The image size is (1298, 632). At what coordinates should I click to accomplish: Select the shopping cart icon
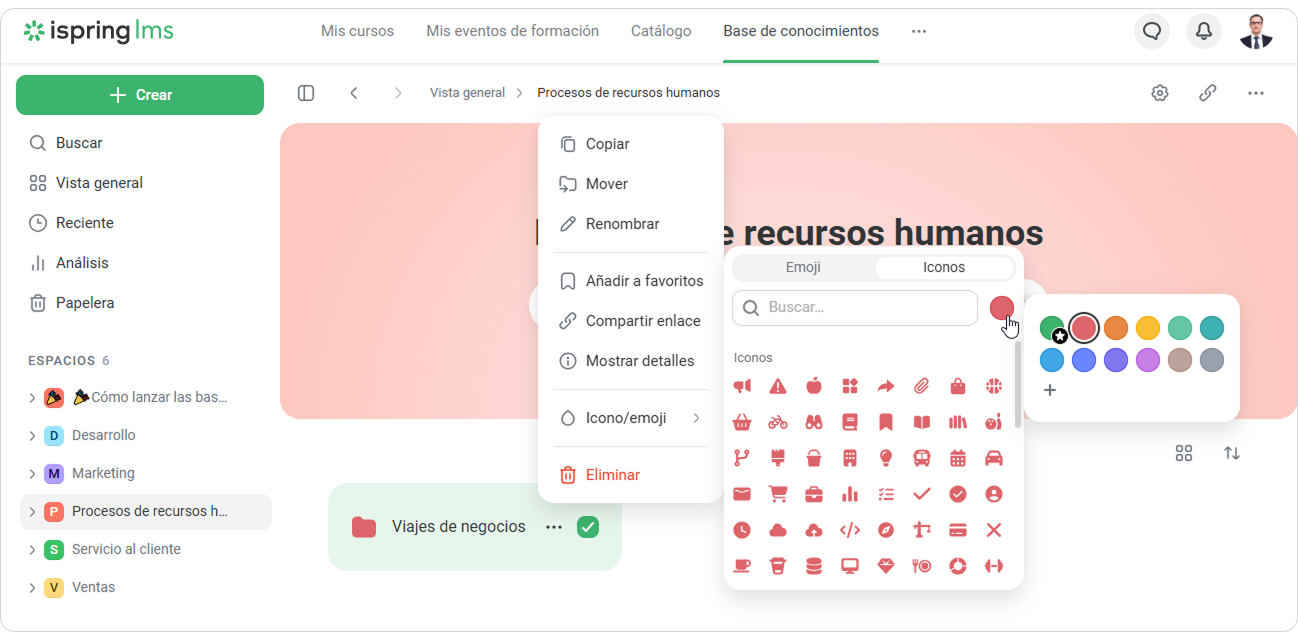778,494
